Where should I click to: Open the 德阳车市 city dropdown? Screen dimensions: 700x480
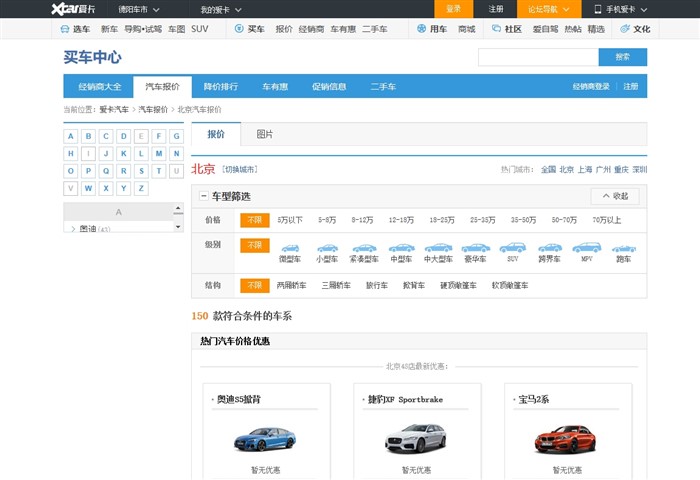[x=139, y=9]
